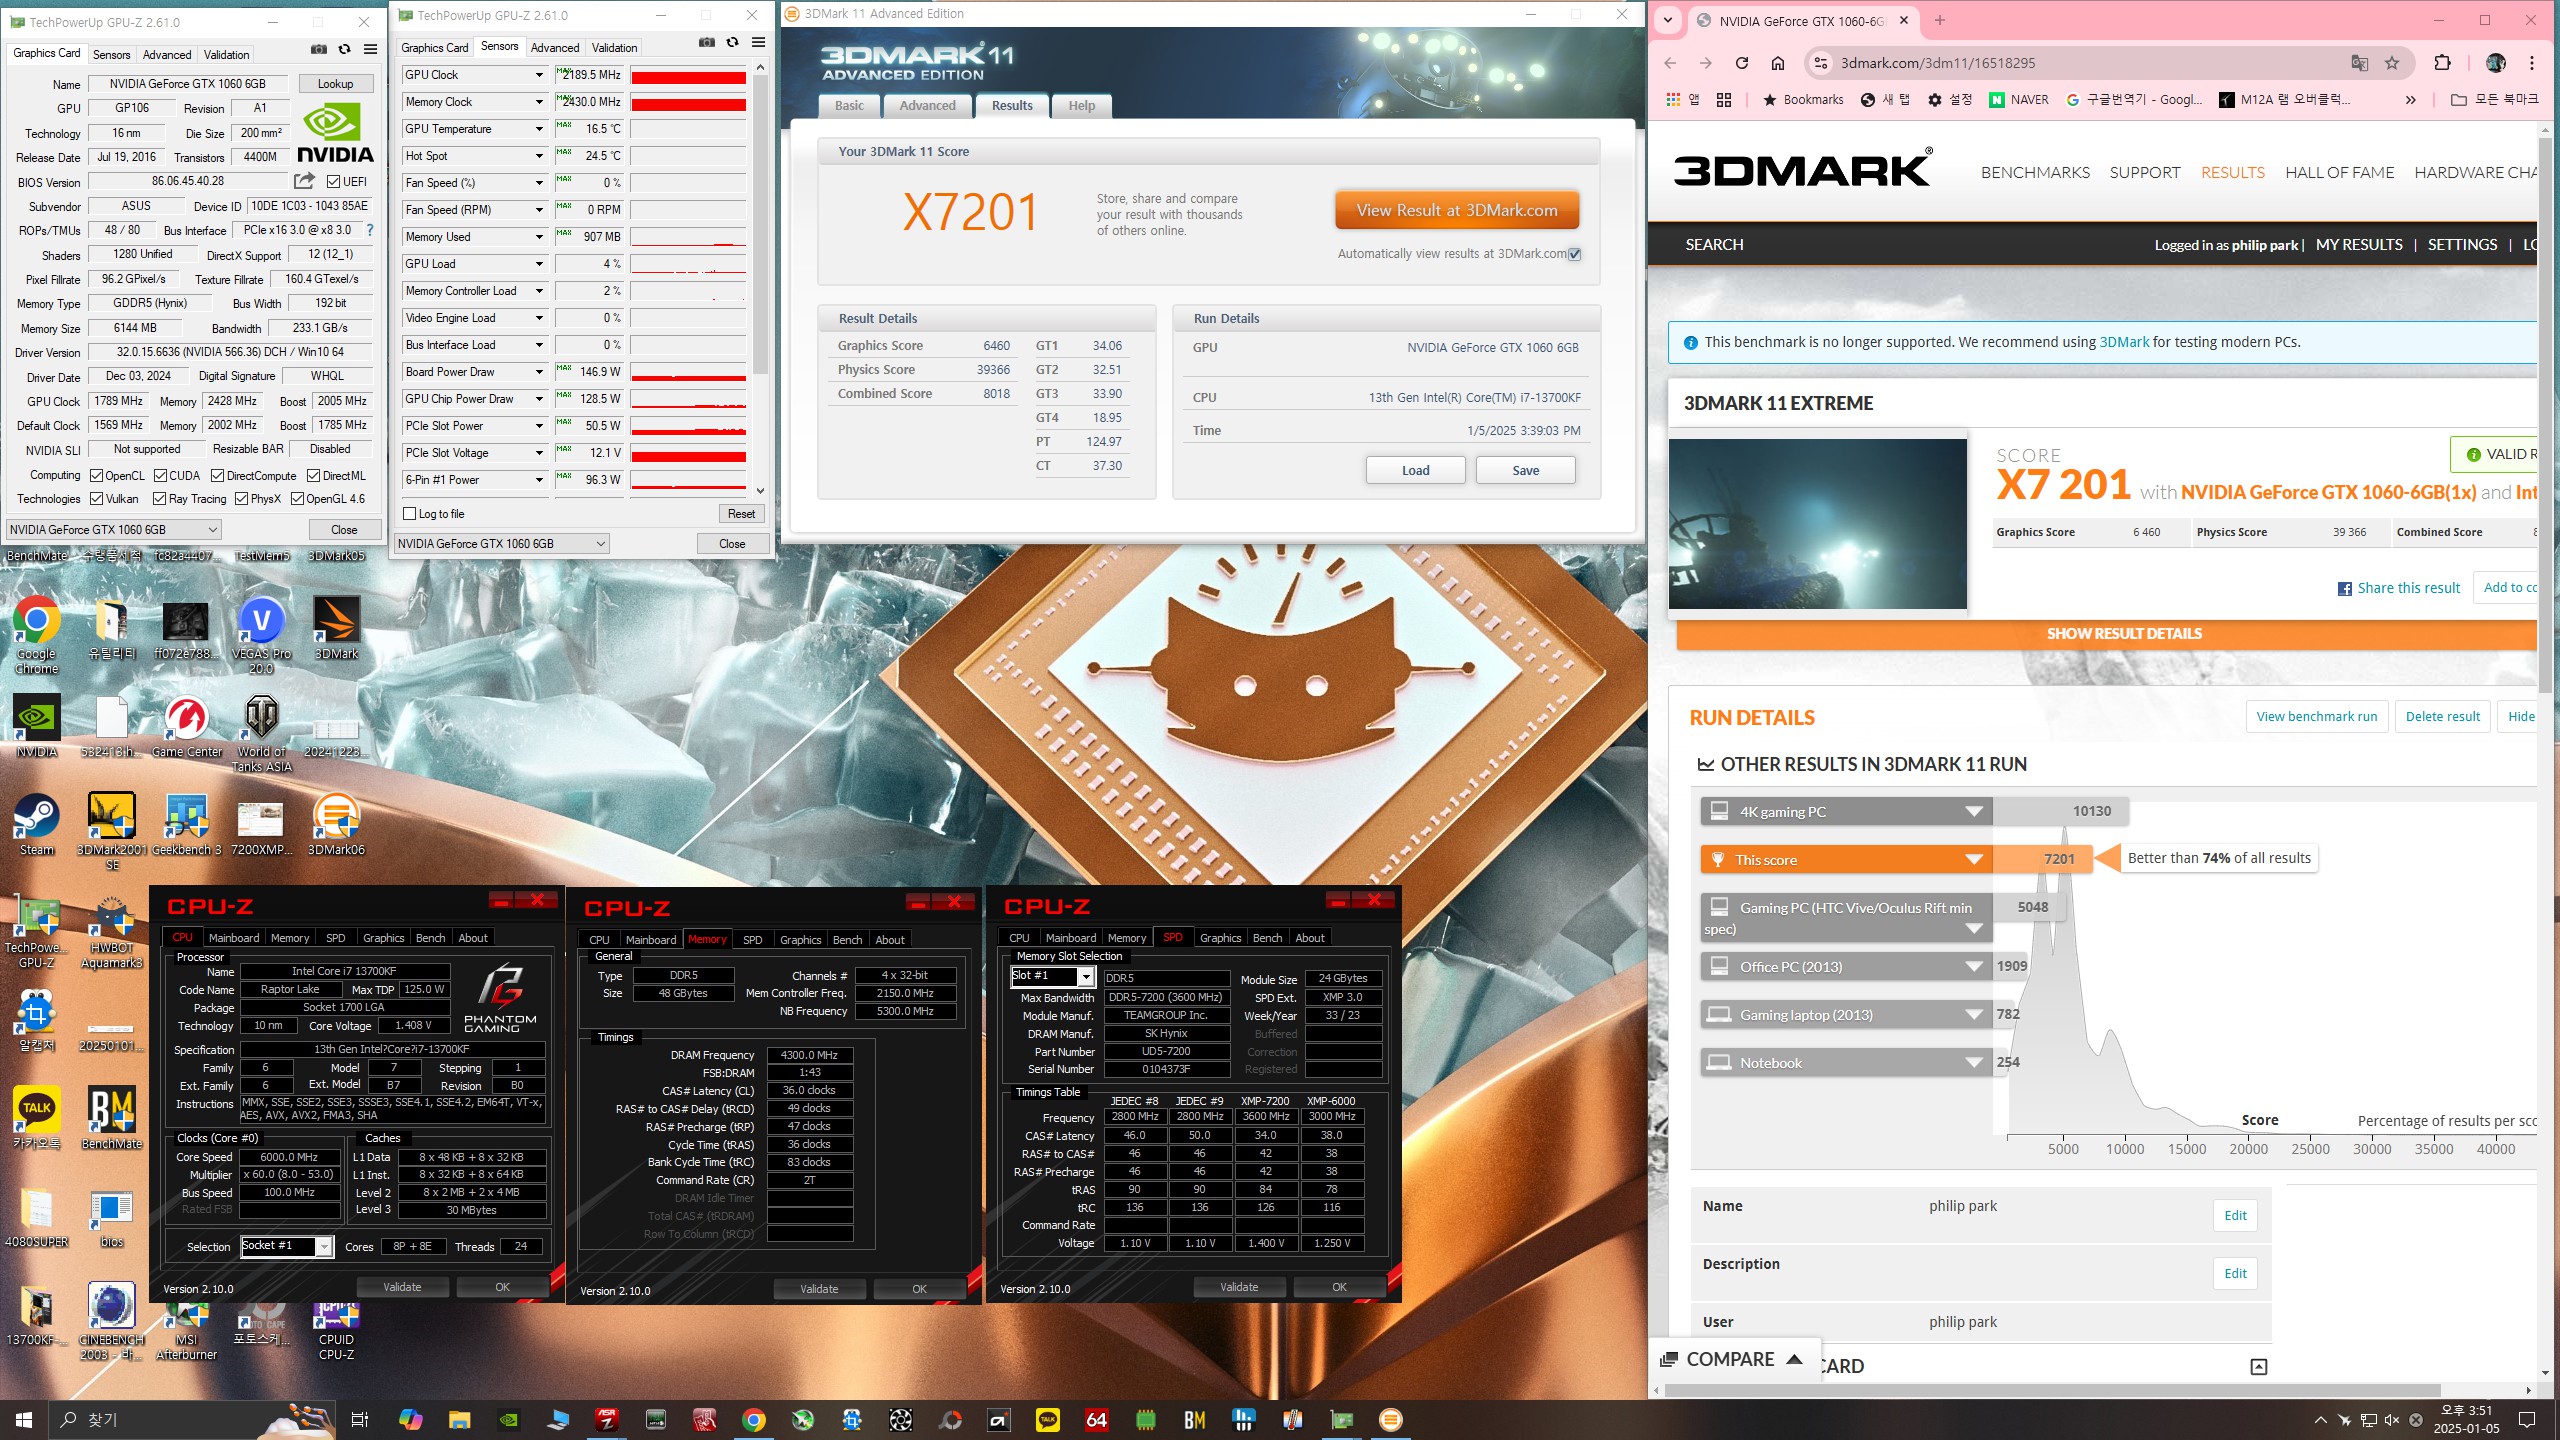Viewport: 2560px width, 1440px height.
Task: Open the hamburger menu in GPU-Z Sensors window
Action: coord(758,43)
